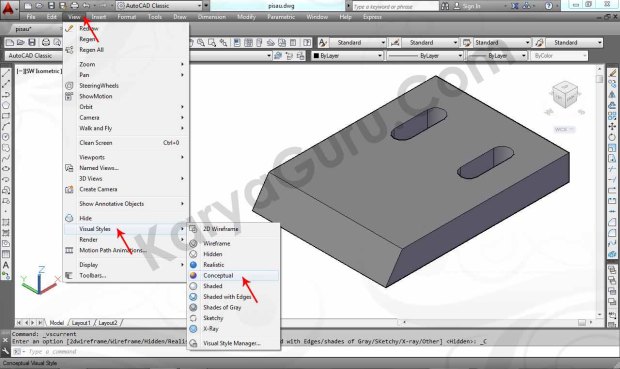Open the Parametric menu
This screenshot has width=620, height=369.
coord(281,17)
